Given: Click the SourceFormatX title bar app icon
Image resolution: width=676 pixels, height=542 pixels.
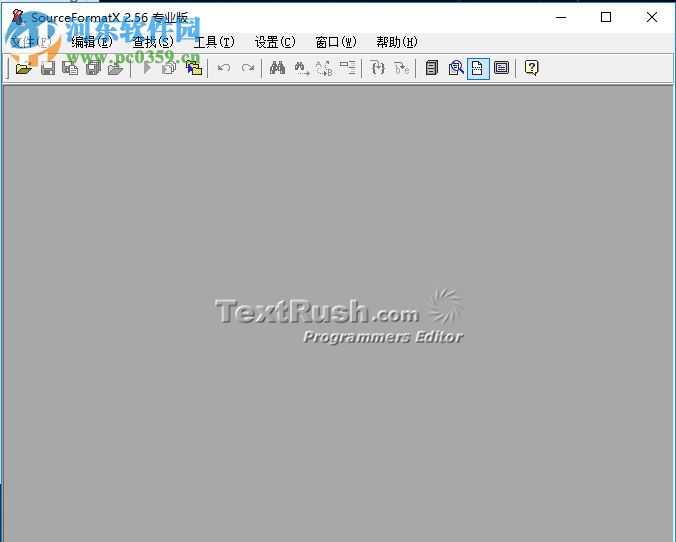Looking at the screenshot, I should (18, 17).
